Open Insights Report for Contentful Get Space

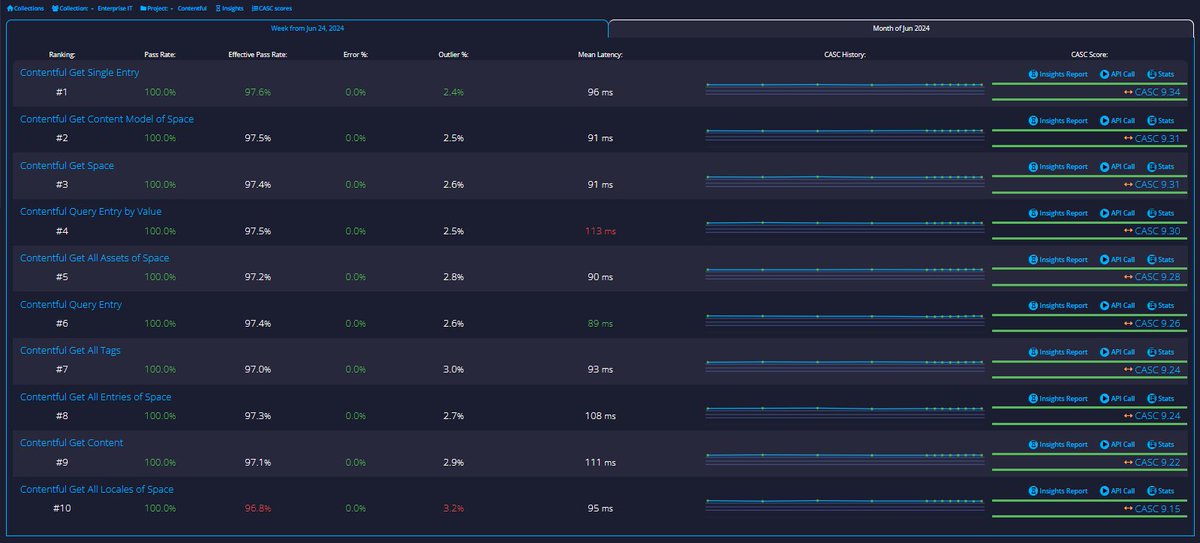[x=1058, y=166]
